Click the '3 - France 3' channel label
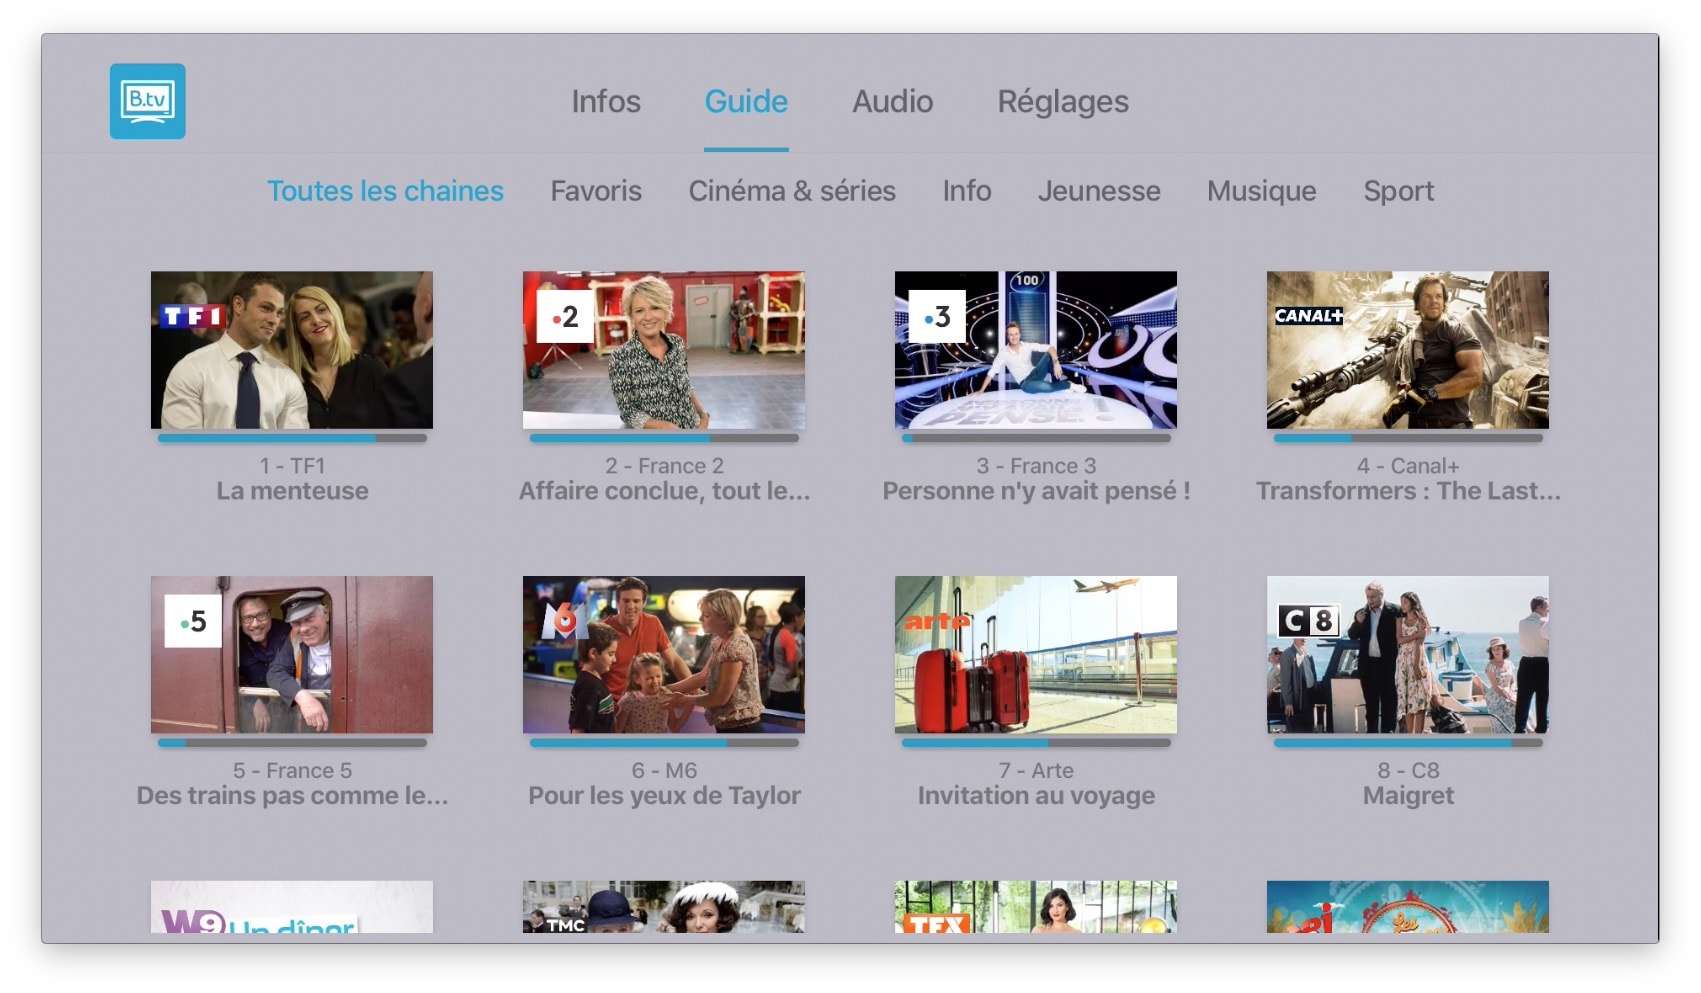The height and width of the screenshot is (993, 1701). pos(1036,466)
